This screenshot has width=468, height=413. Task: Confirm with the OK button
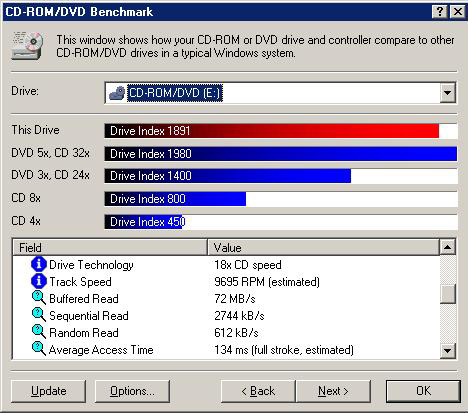[423, 391]
